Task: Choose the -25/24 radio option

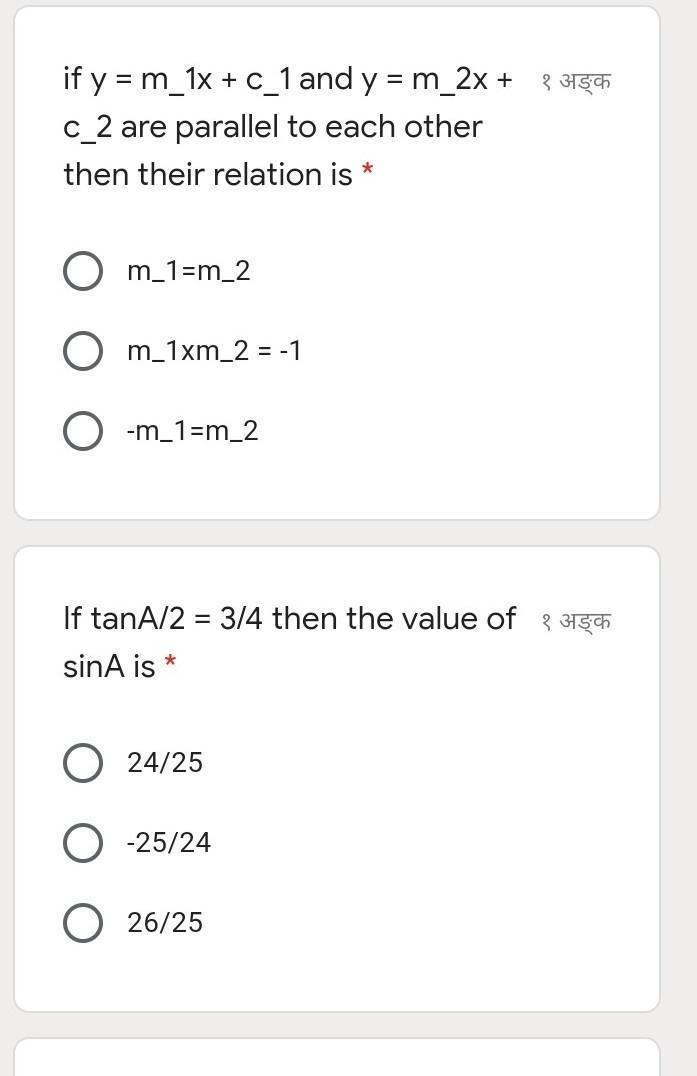Action: [82, 843]
